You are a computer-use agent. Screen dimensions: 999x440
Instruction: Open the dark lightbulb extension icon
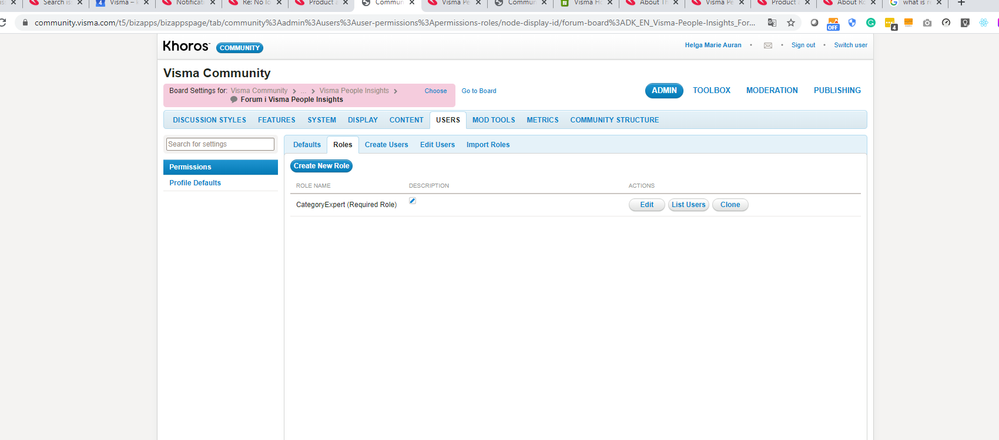click(965, 23)
